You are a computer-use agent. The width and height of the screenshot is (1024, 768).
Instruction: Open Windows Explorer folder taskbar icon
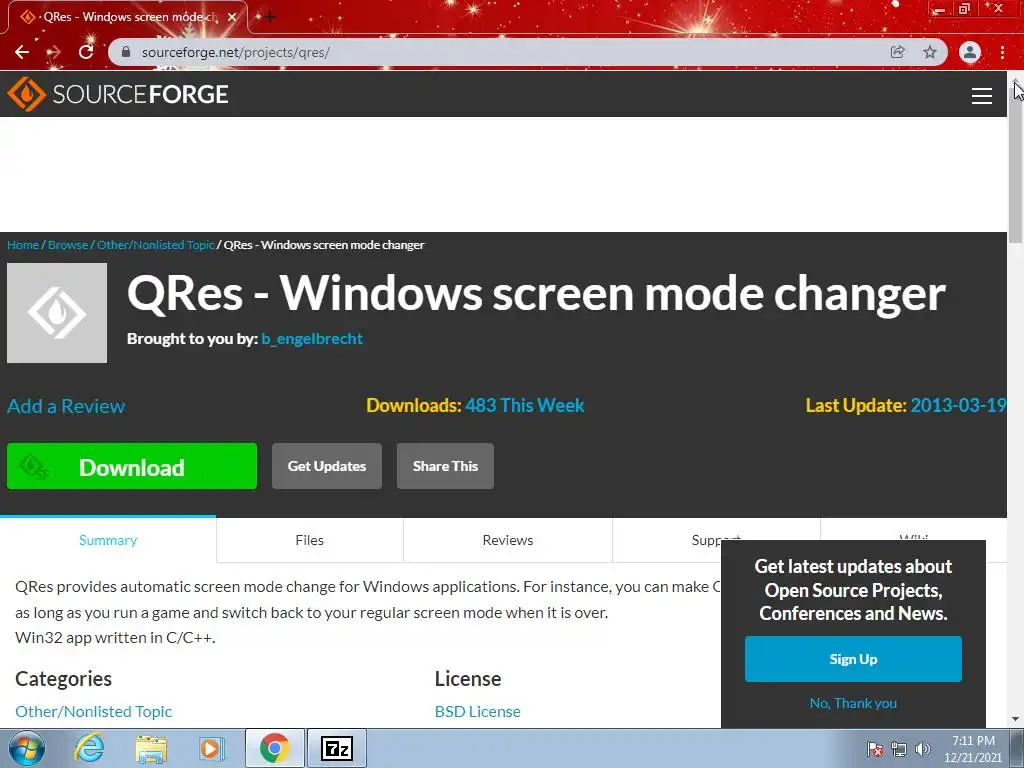coord(151,748)
